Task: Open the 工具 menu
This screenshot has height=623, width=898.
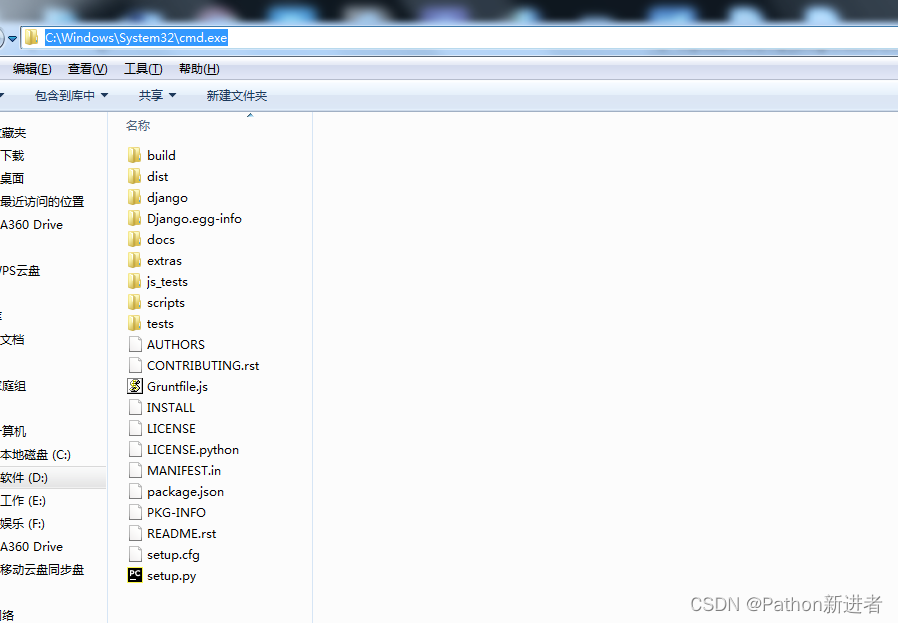Action: click(143, 68)
